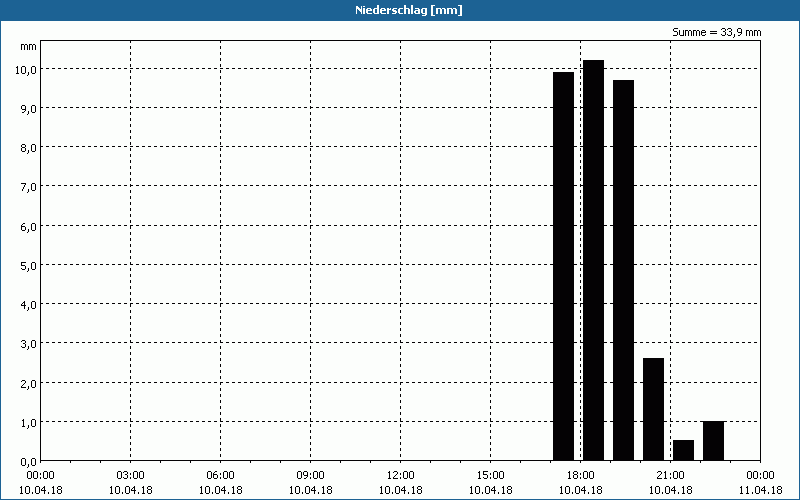Image resolution: width=800 pixels, height=500 pixels.
Task: Click the 00:00 label above 11.04.18
Action: point(760,476)
